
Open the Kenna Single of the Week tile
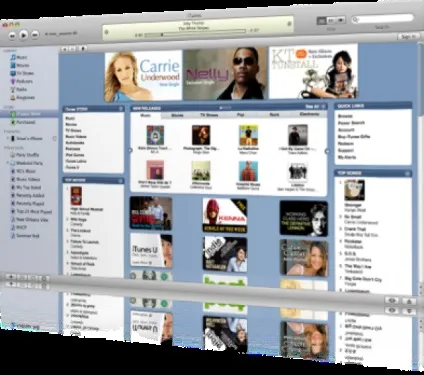(x=225, y=215)
